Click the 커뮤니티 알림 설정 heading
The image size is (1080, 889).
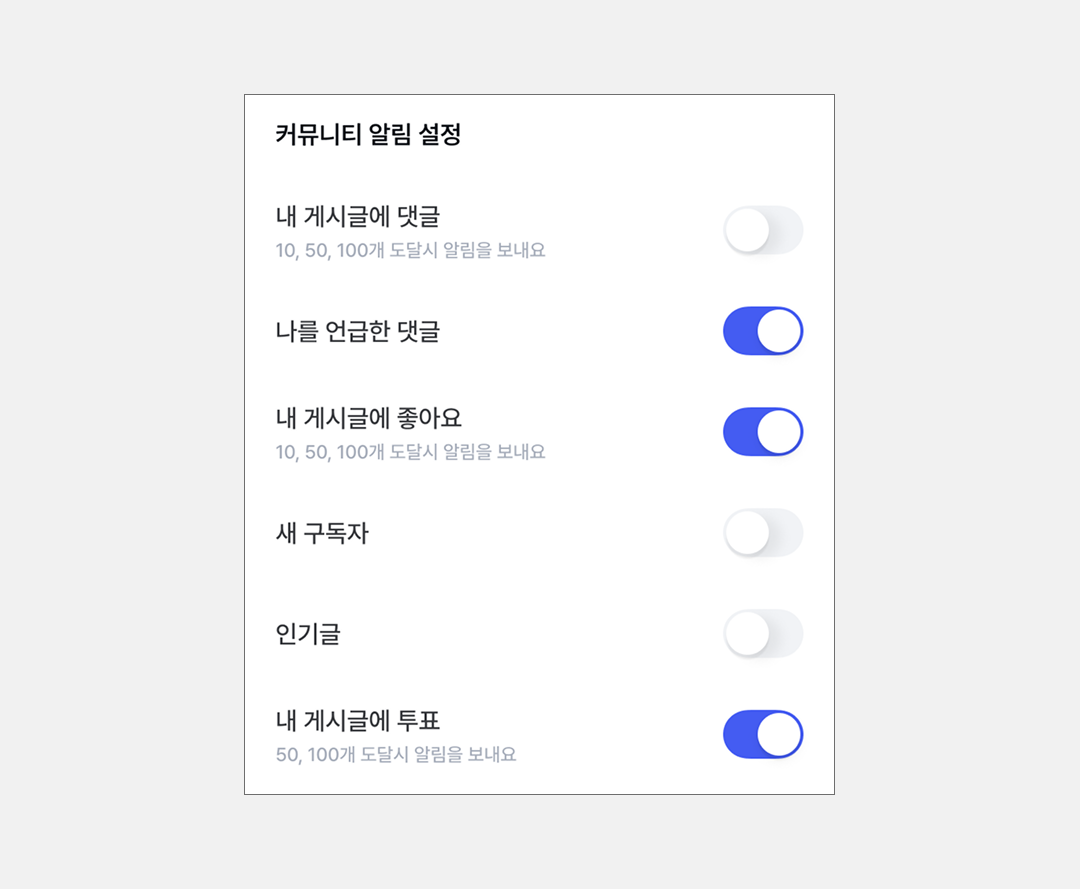click(368, 135)
